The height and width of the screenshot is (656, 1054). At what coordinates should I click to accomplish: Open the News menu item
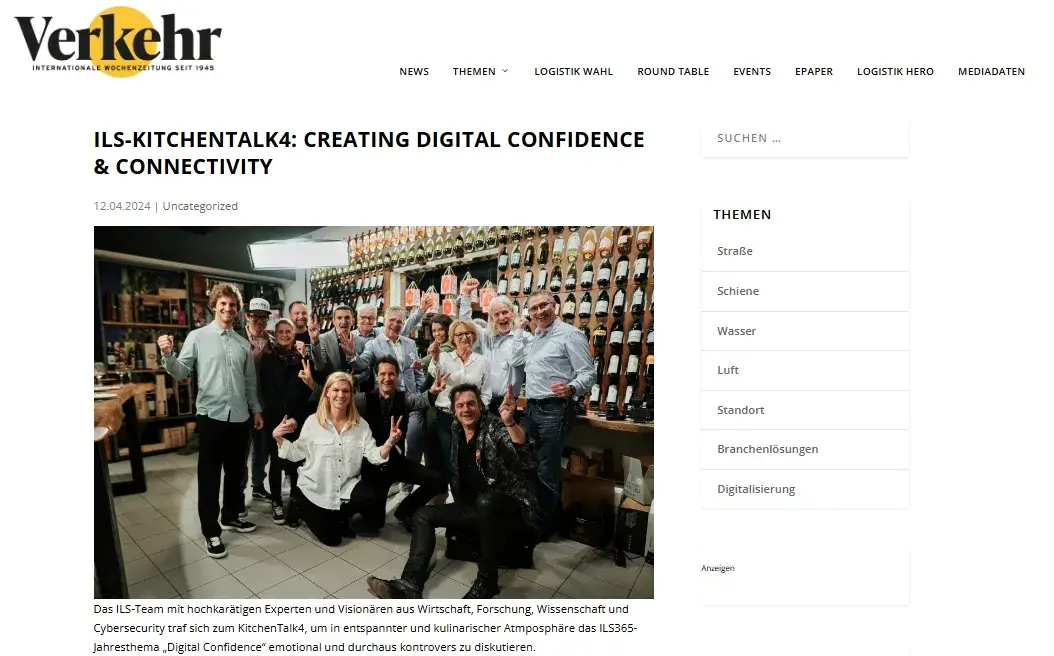tap(414, 71)
